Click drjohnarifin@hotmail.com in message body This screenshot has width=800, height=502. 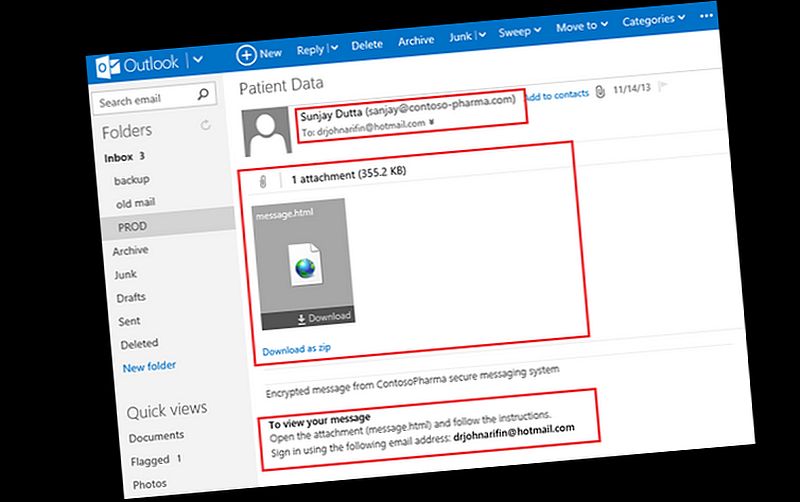pos(514,433)
